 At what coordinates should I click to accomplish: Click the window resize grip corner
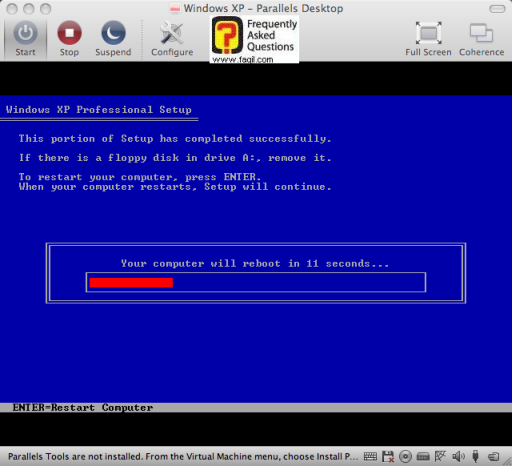click(x=507, y=461)
